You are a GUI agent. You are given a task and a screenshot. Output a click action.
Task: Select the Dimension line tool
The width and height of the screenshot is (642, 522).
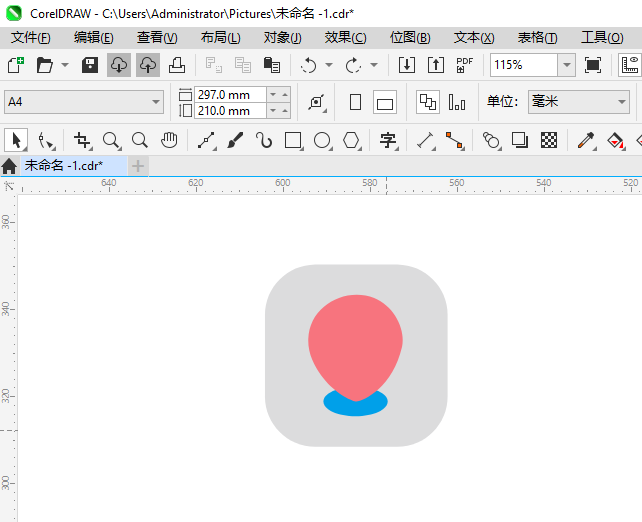[426, 140]
